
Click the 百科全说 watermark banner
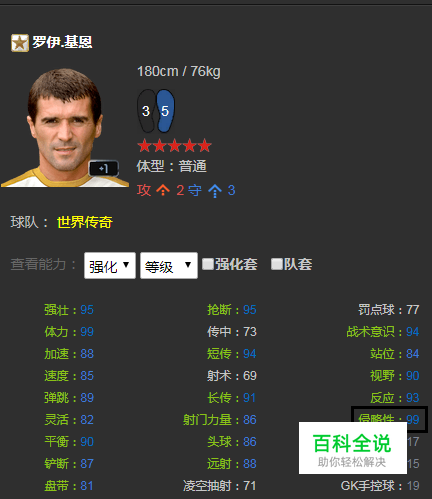coord(353,448)
